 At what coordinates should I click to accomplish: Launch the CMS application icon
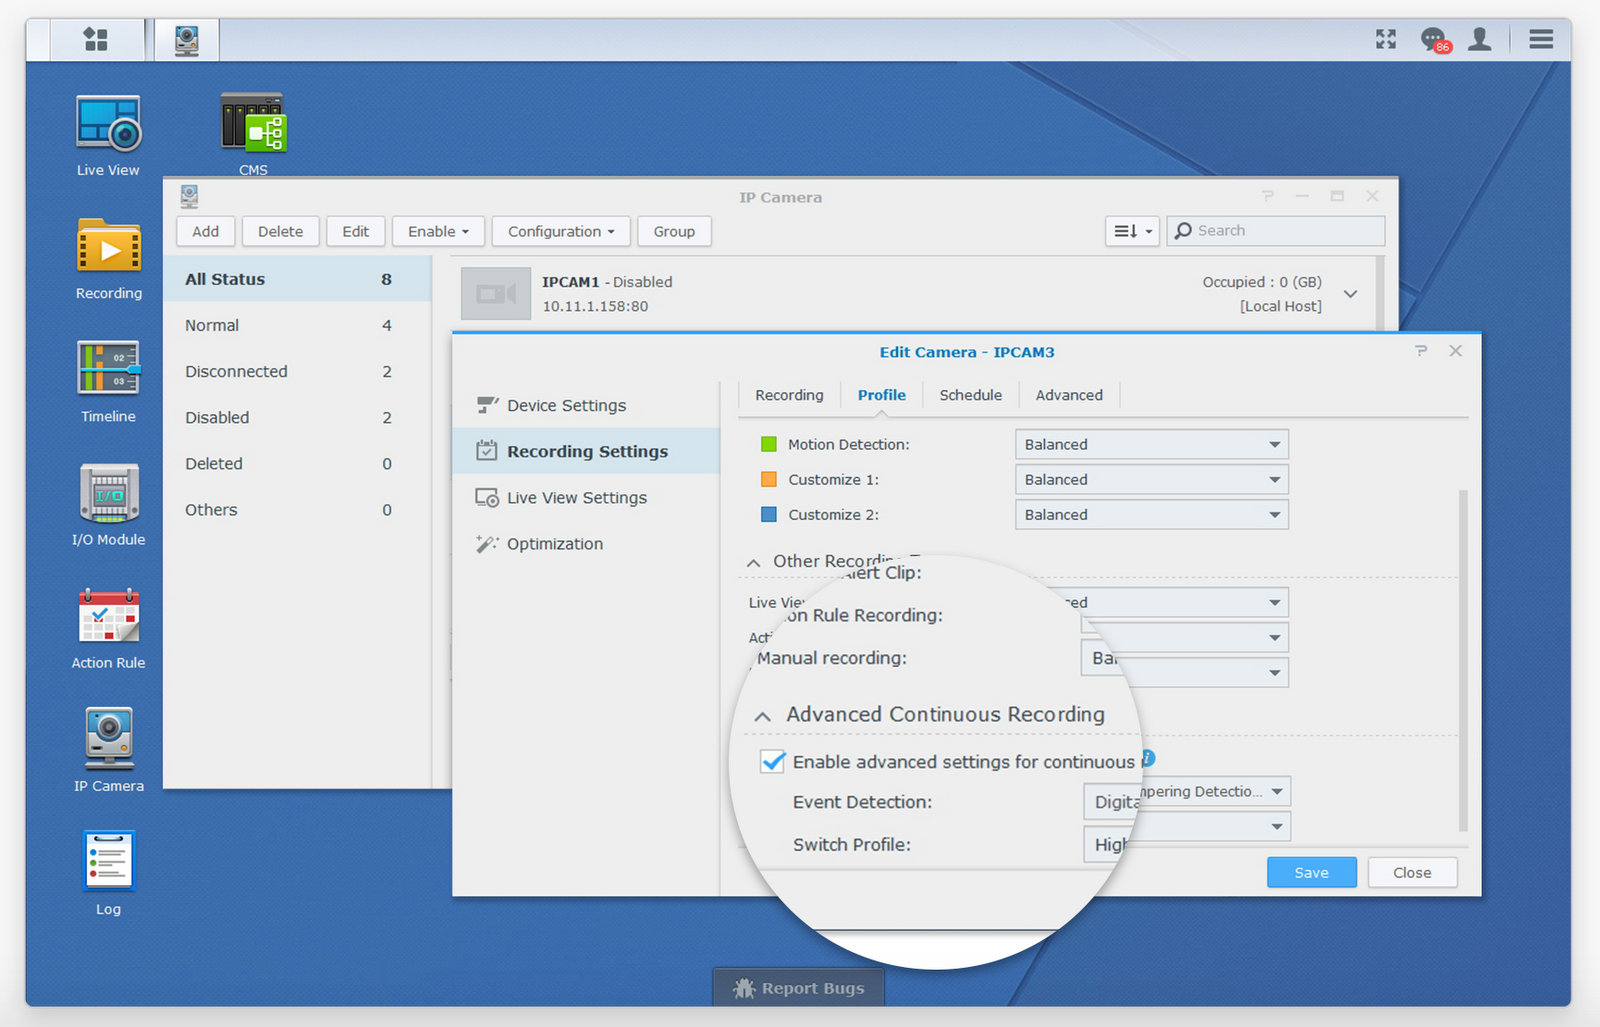coord(253,123)
